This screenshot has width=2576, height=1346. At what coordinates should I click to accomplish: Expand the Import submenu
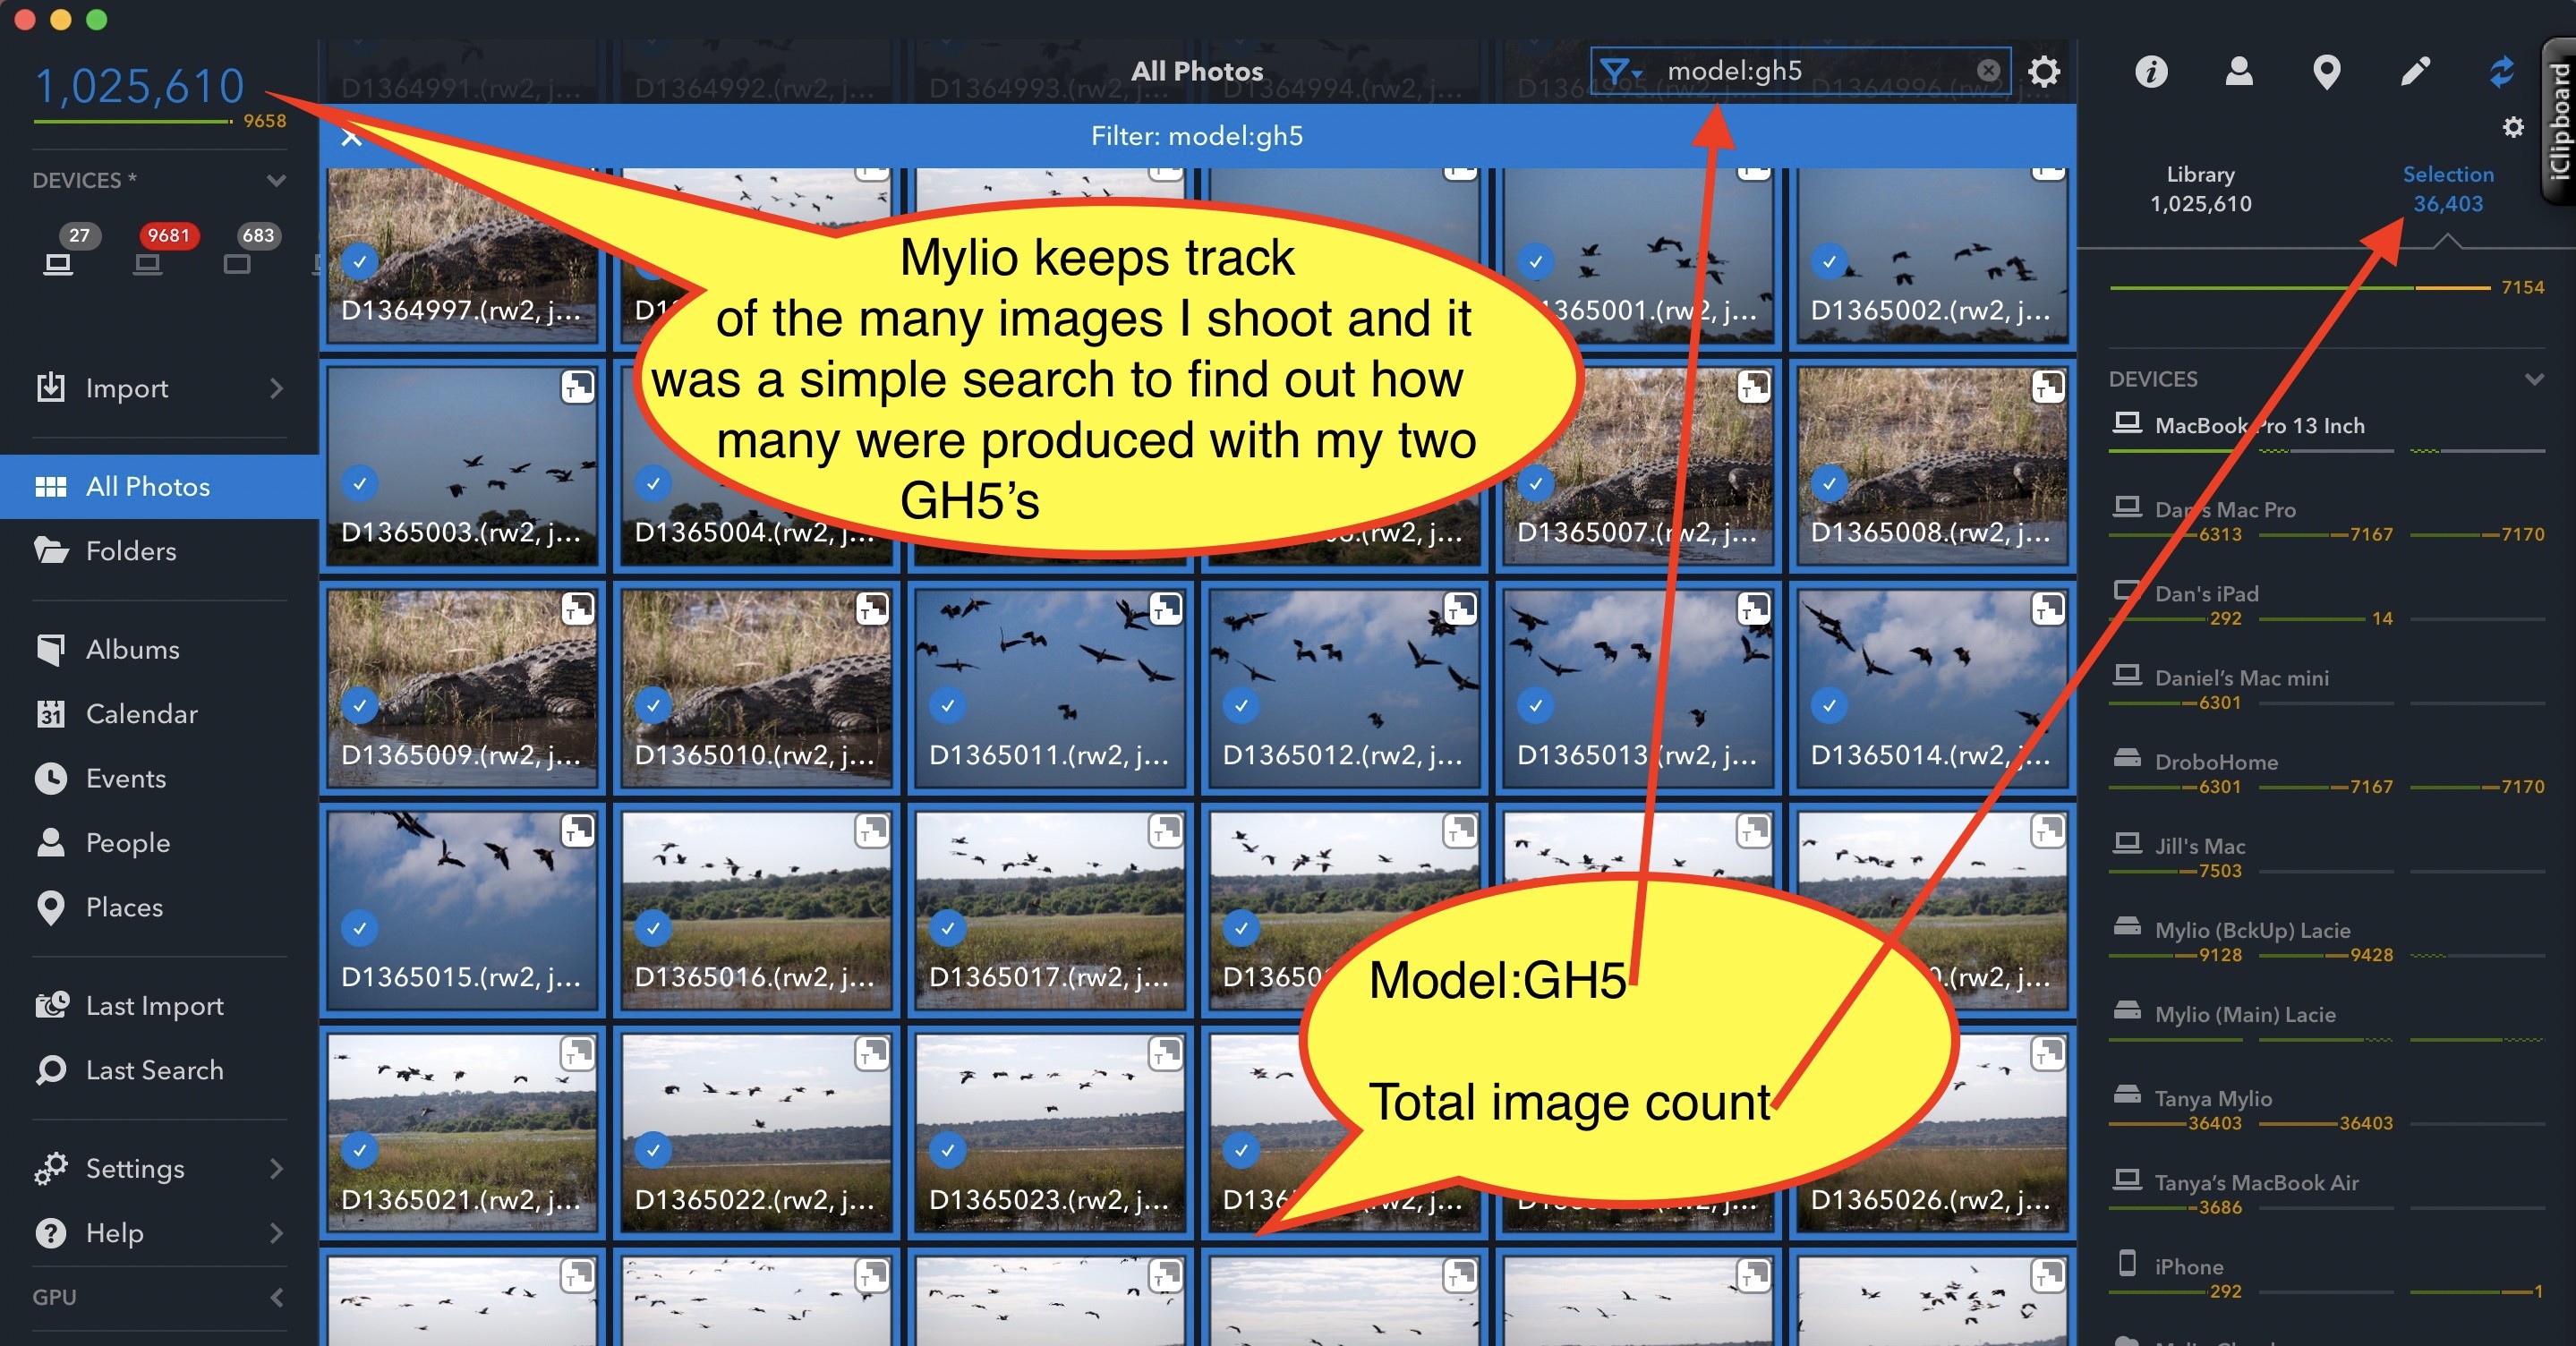pyautogui.click(x=277, y=388)
